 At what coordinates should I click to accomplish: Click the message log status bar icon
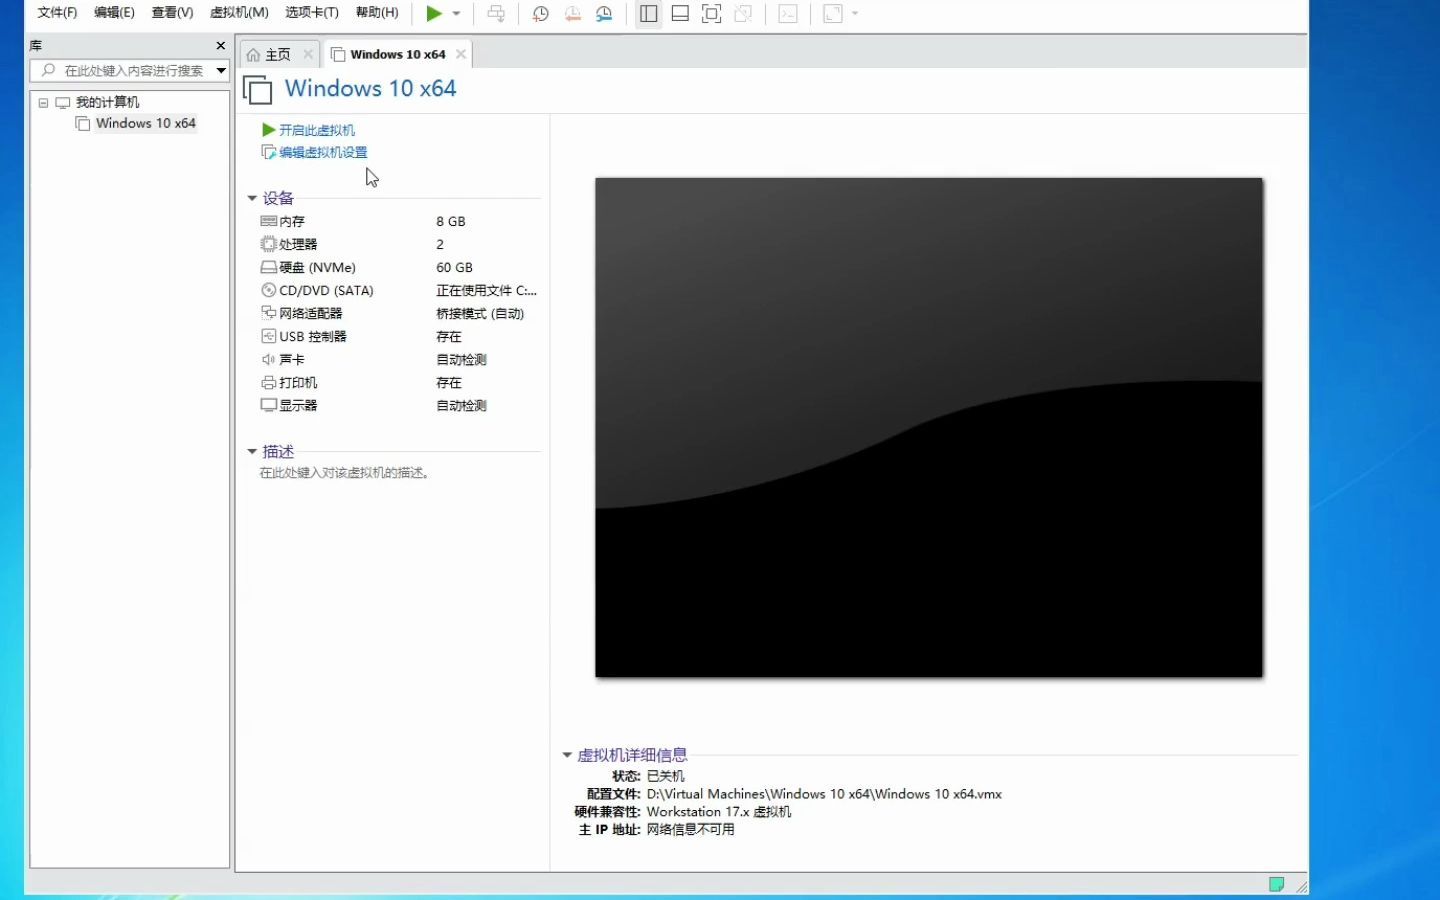point(1276,884)
